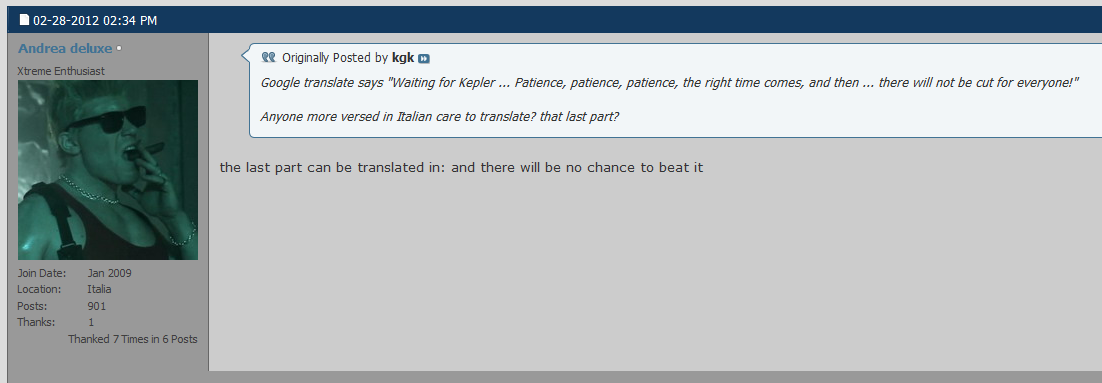This screenshot has width=1102, height=383.
Task: Click the quoted Google translate sentence
Action: 669,82
